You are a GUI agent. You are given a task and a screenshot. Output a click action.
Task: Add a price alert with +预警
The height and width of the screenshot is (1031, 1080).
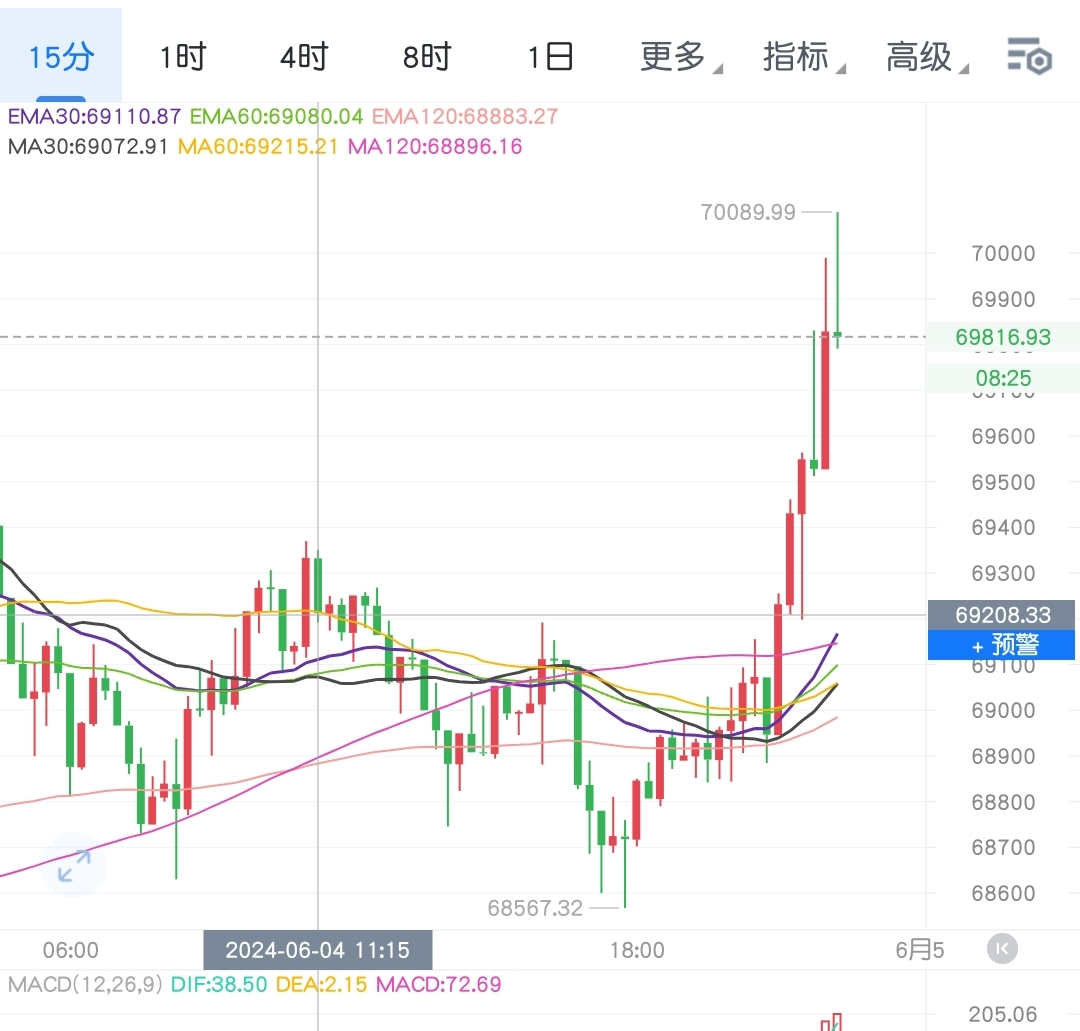click(x=1001, y=645)
